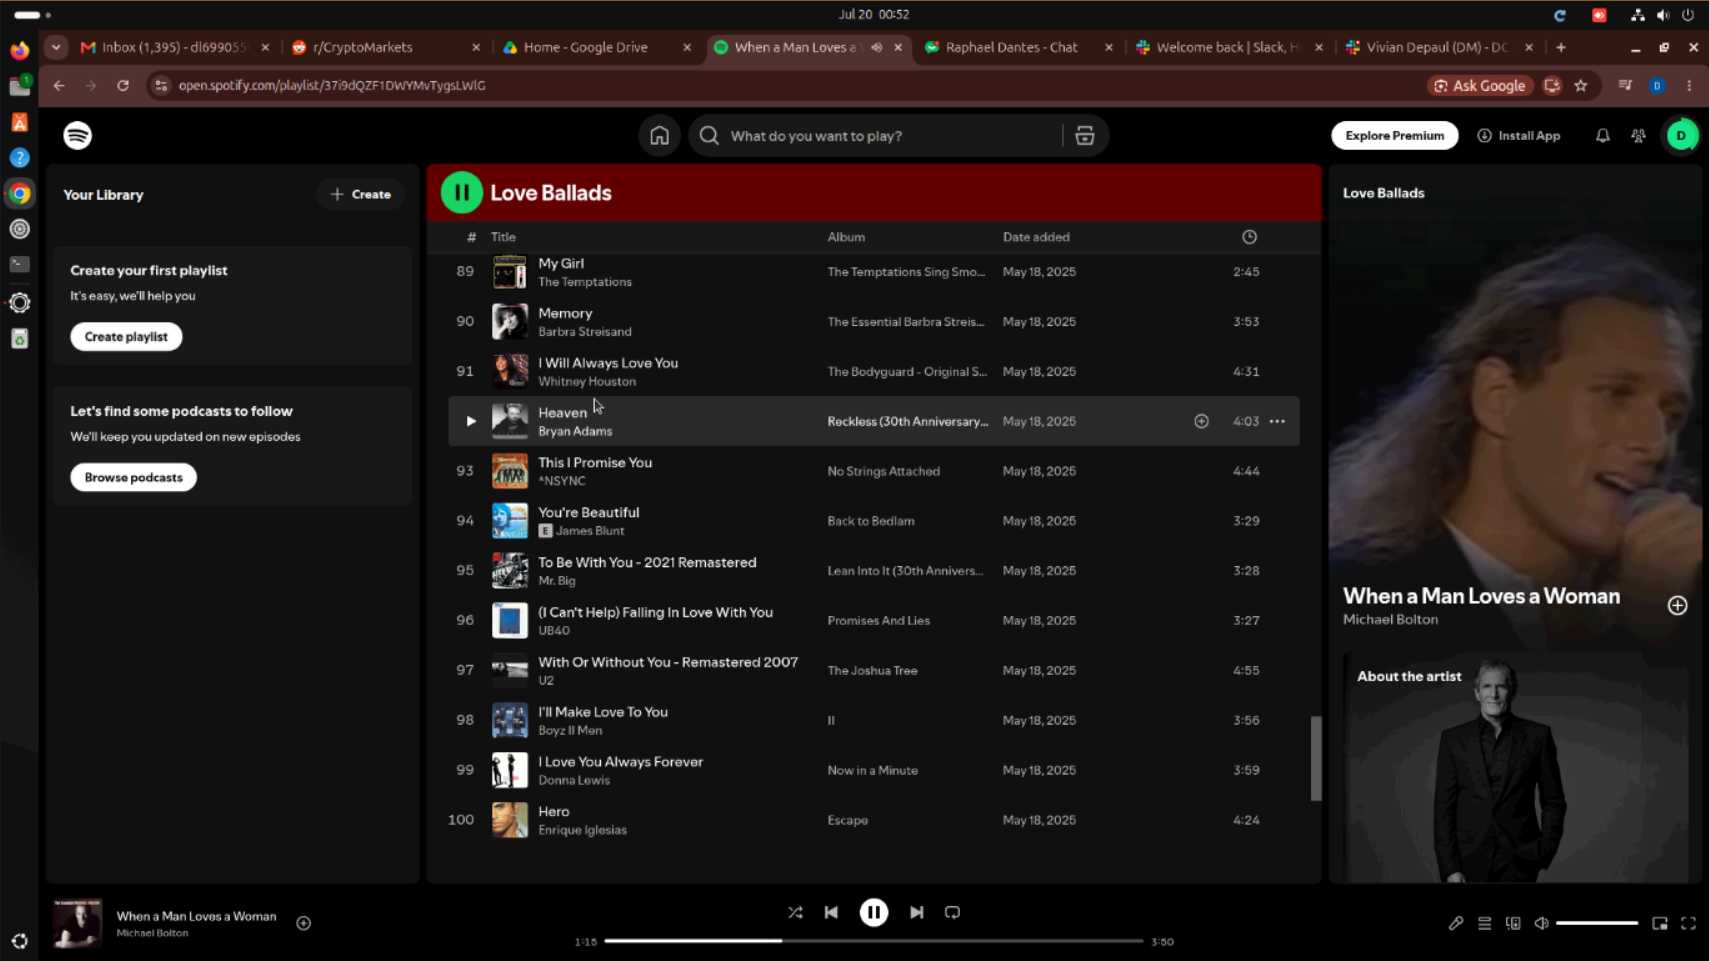Viewport: 1709px width, 961px height.
Task: Bookmark this page with the star icon
Action: 1581,86
